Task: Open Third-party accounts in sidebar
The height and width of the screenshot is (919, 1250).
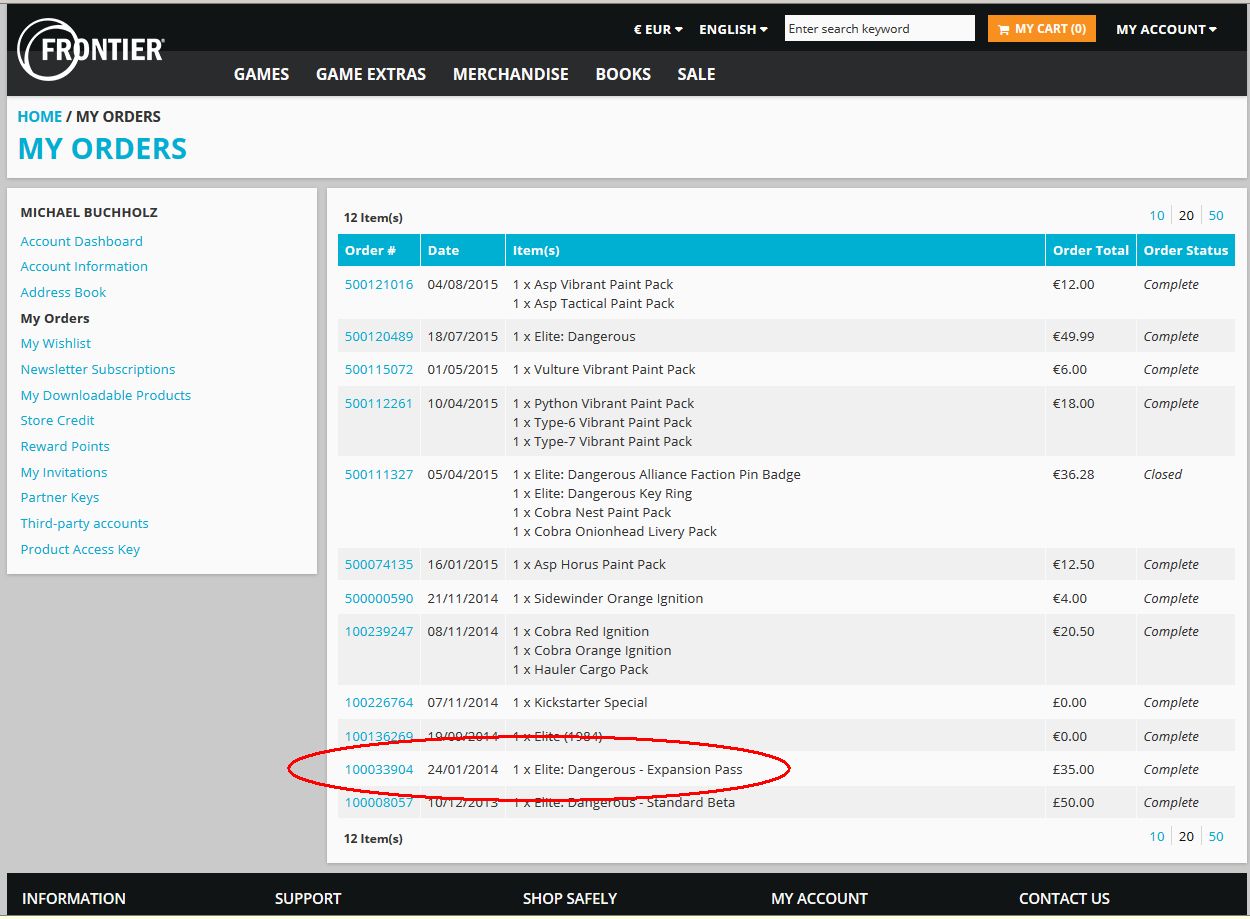Action: [84, 523]
